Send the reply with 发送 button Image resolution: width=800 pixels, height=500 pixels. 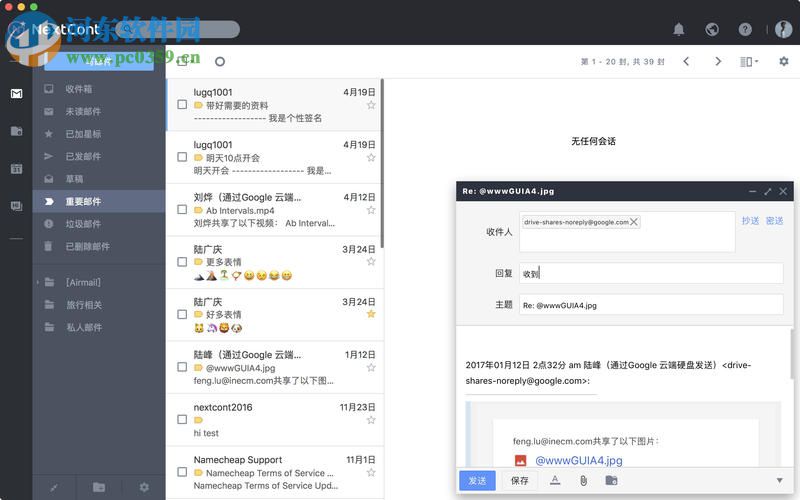tap(477, 481)
